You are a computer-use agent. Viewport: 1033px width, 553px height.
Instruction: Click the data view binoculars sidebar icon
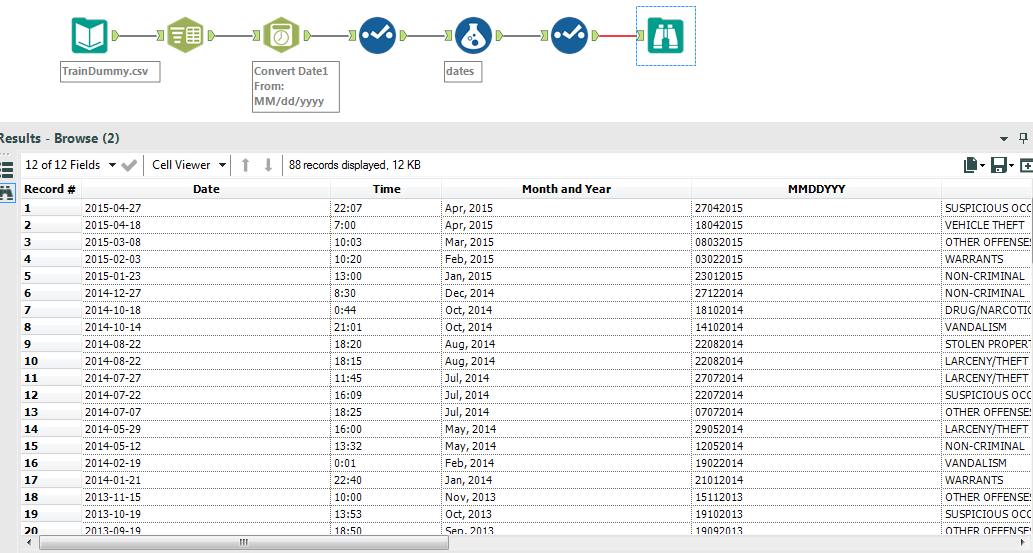click(x=7, y=192)
